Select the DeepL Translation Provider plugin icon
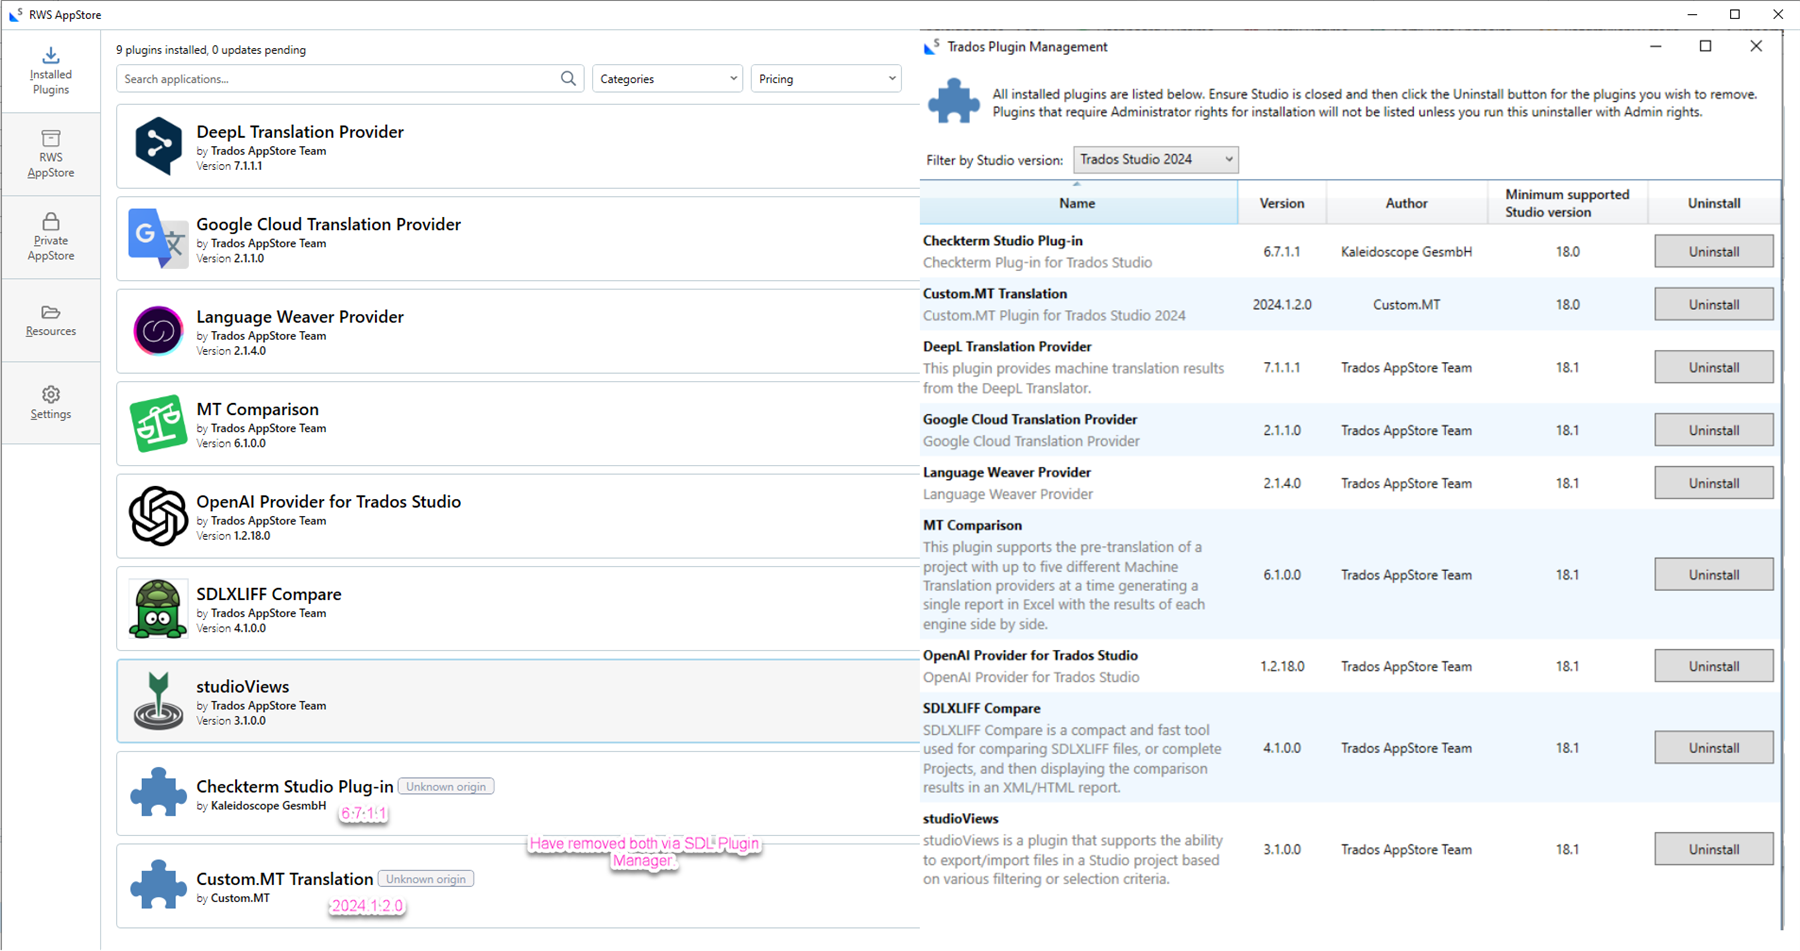 [x=158, y=146]
